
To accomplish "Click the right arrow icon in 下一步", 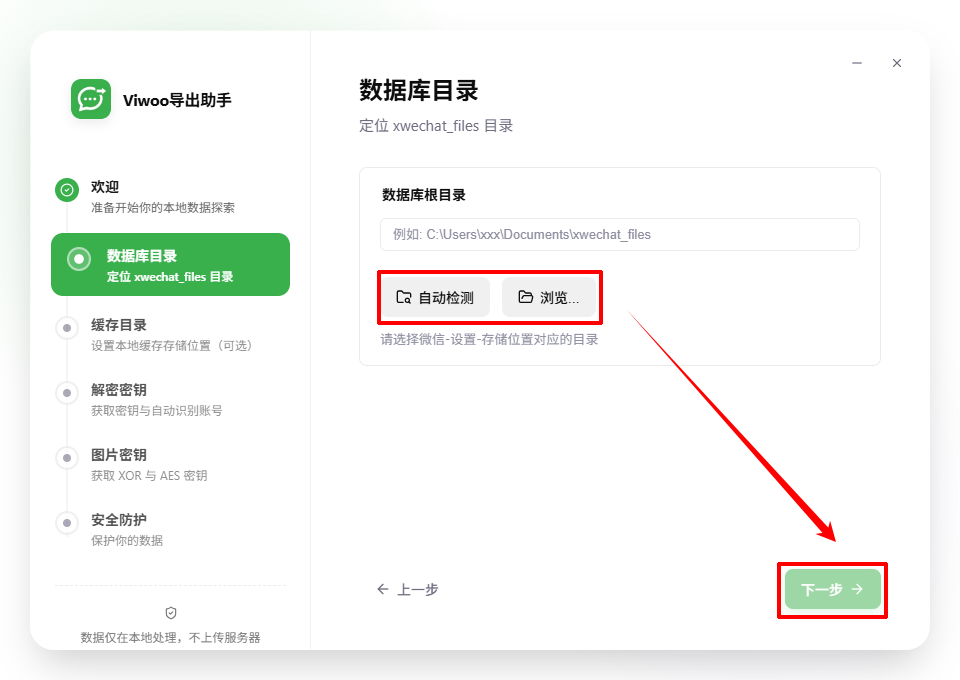I will pyautogui.click(x=858, y=589).
